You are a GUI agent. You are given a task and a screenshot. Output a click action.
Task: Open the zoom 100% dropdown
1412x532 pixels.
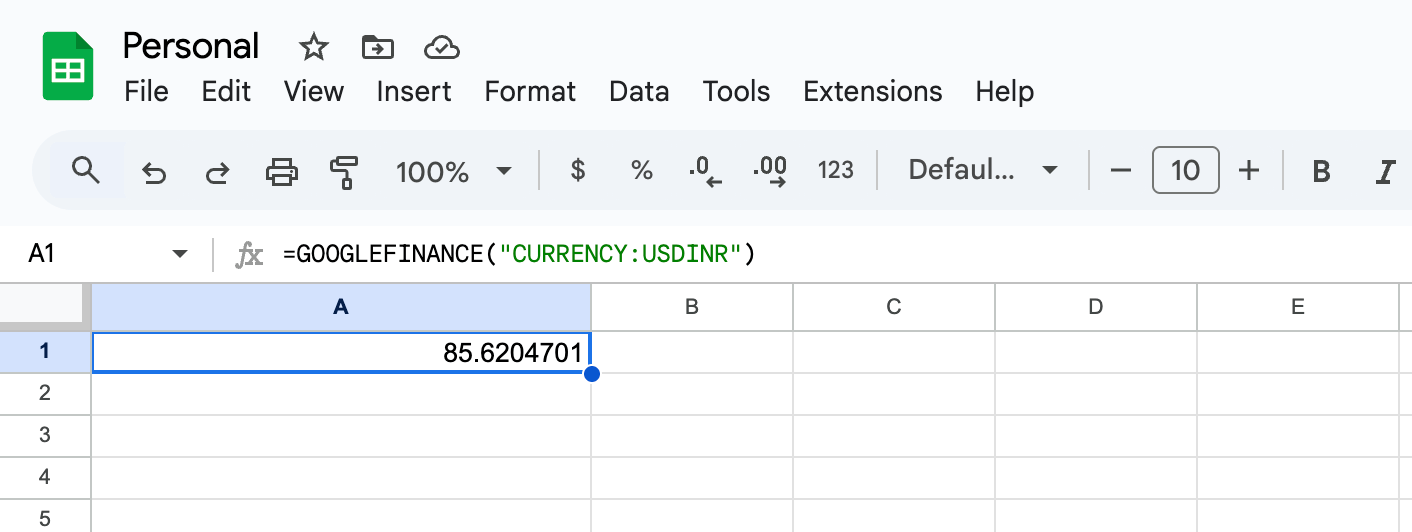[x=455, y=172]
